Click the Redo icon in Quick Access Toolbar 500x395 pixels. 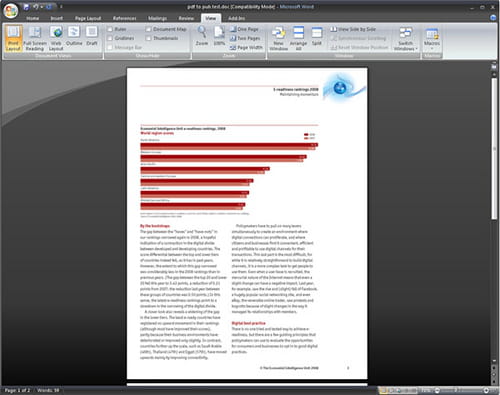tap(49, 7)
